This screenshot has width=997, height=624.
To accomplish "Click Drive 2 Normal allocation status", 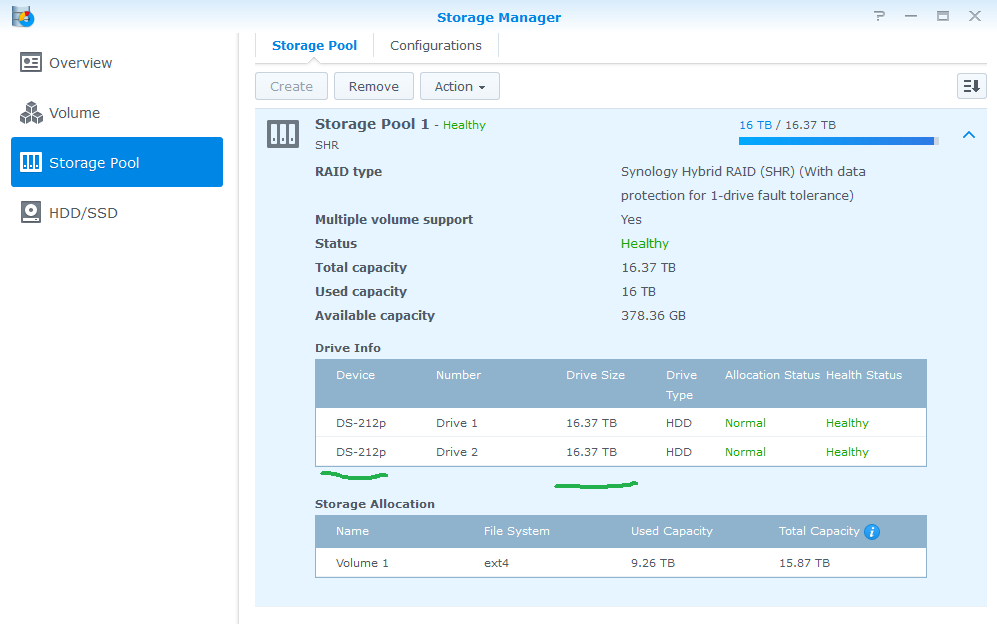I will 745,452.
